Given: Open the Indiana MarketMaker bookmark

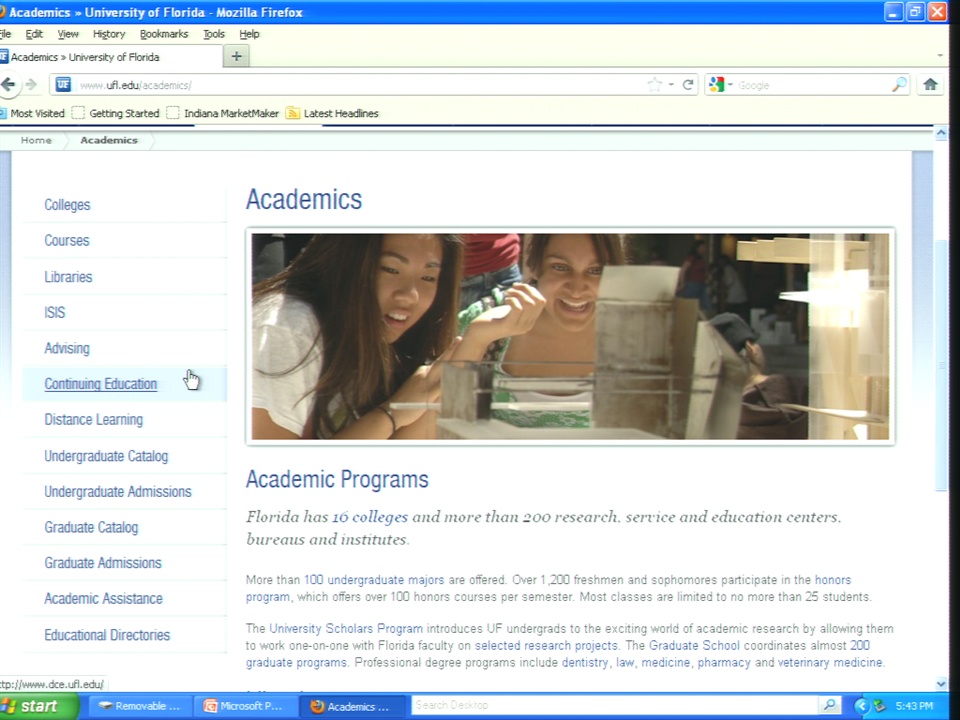Looking at the screenshot, I should click(x=223, y=113).
